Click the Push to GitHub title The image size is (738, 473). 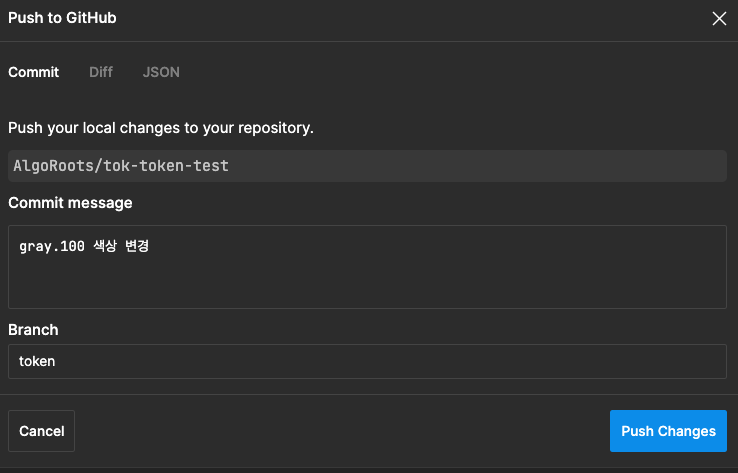[62, 18]
